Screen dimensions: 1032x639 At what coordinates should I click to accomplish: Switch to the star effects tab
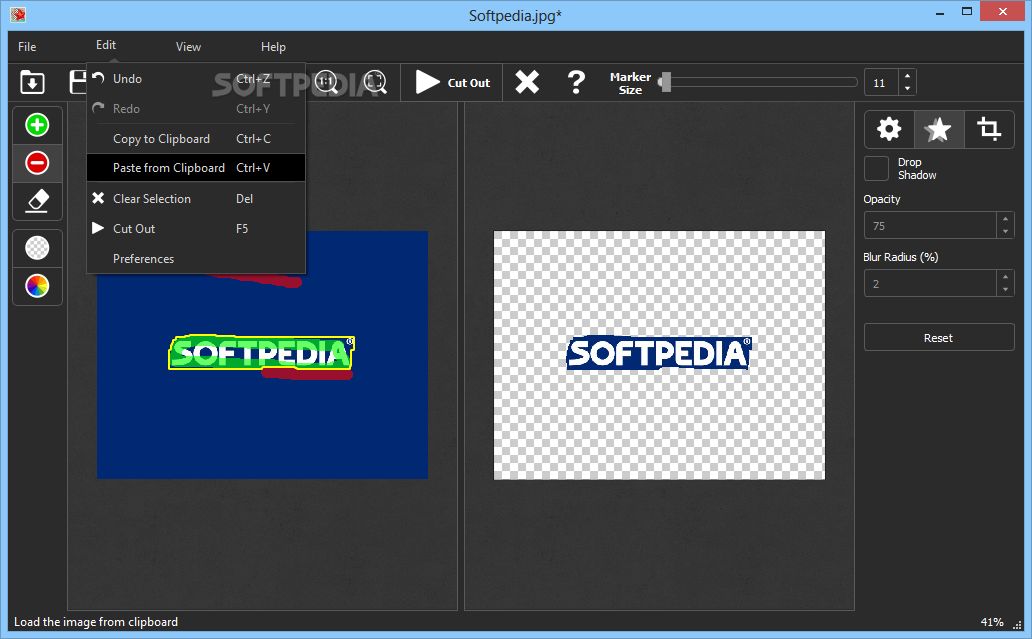(939, 129)
